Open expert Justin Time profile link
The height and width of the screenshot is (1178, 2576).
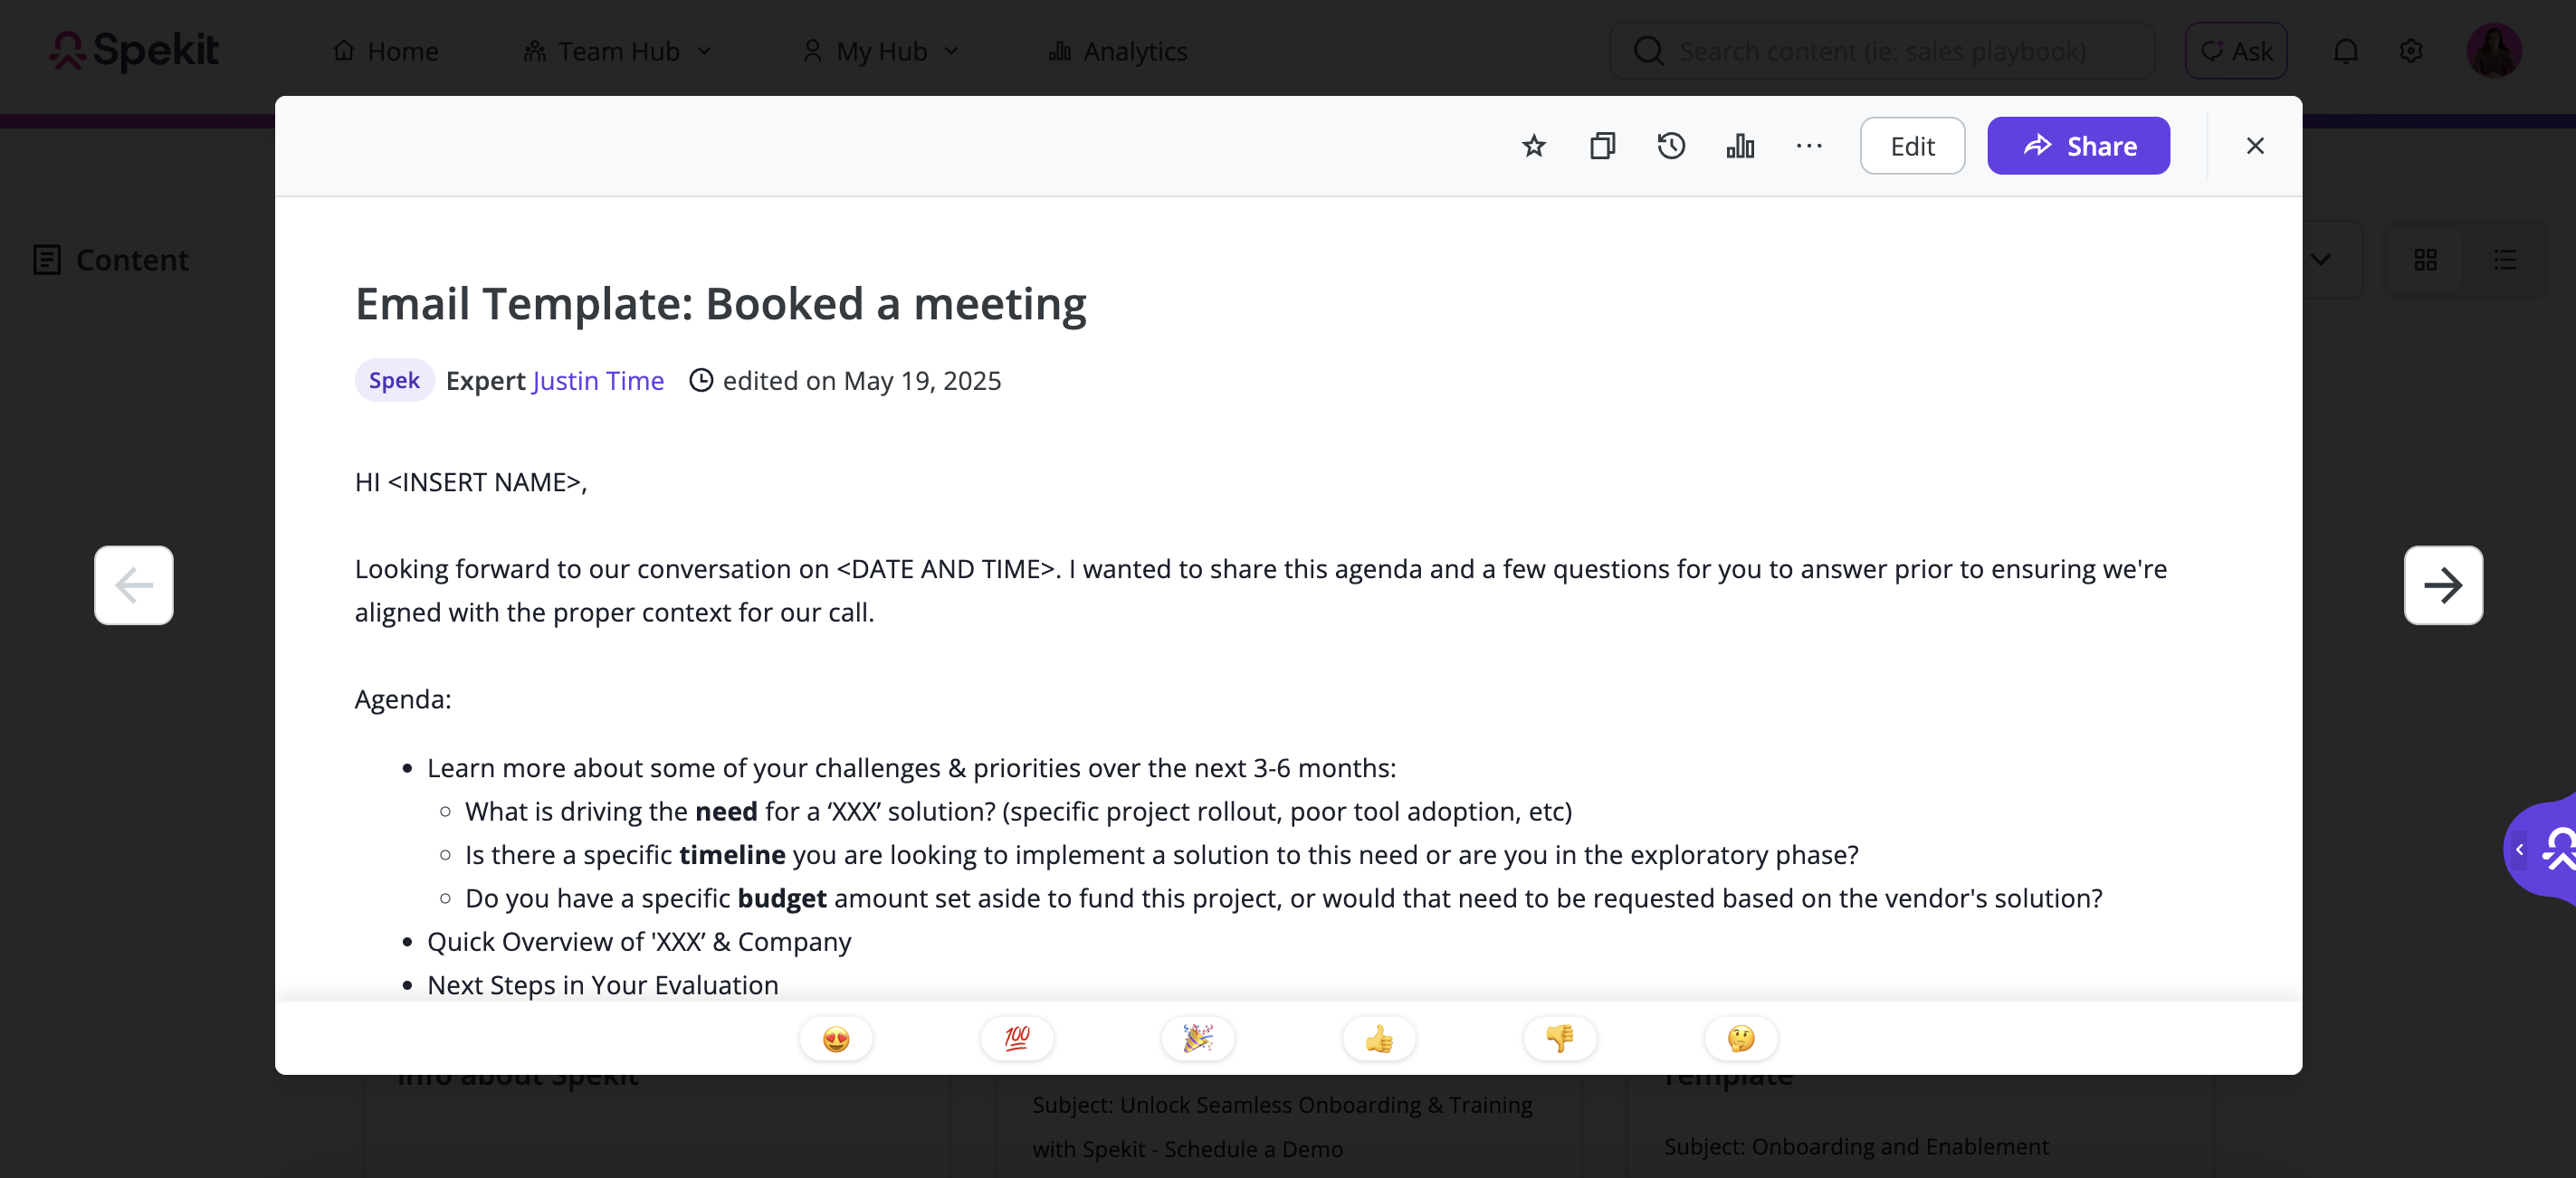coord(598,381)
